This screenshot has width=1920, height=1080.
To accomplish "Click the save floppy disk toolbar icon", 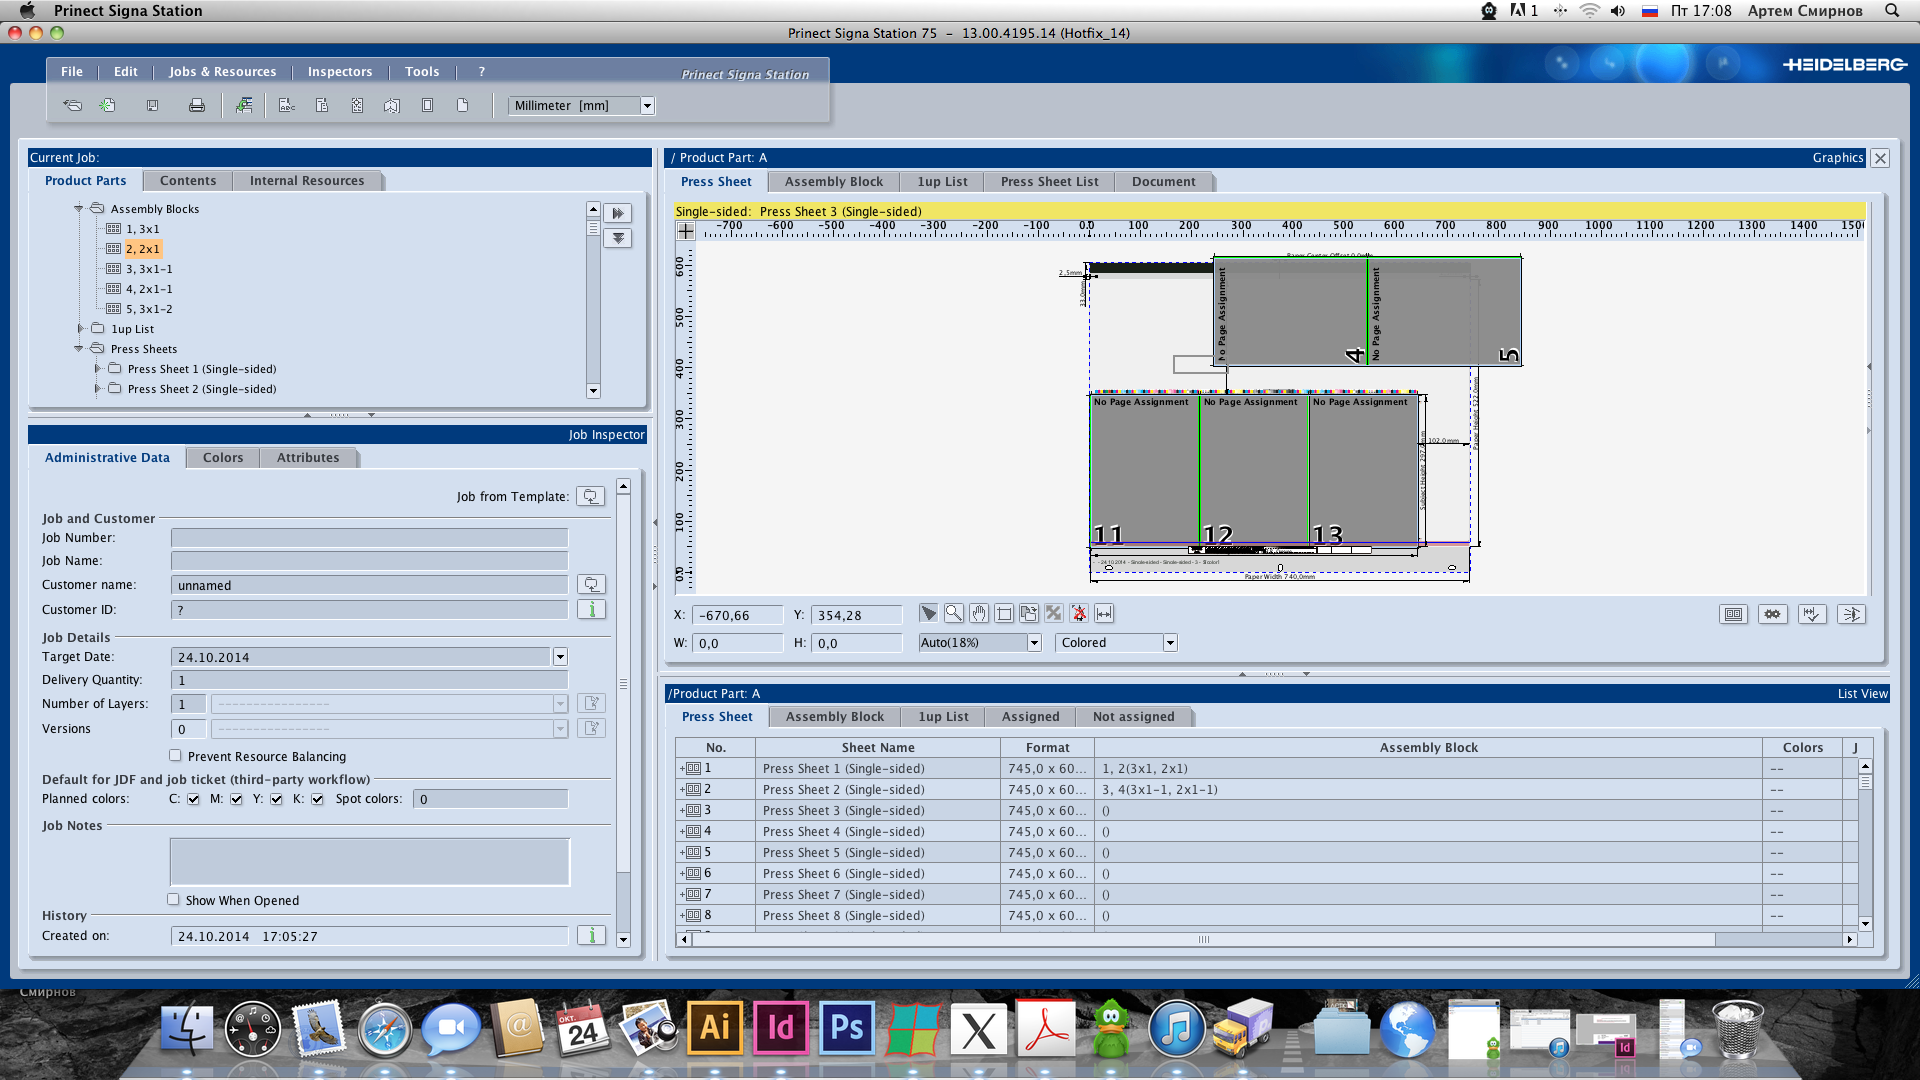I will click(152, 105).
